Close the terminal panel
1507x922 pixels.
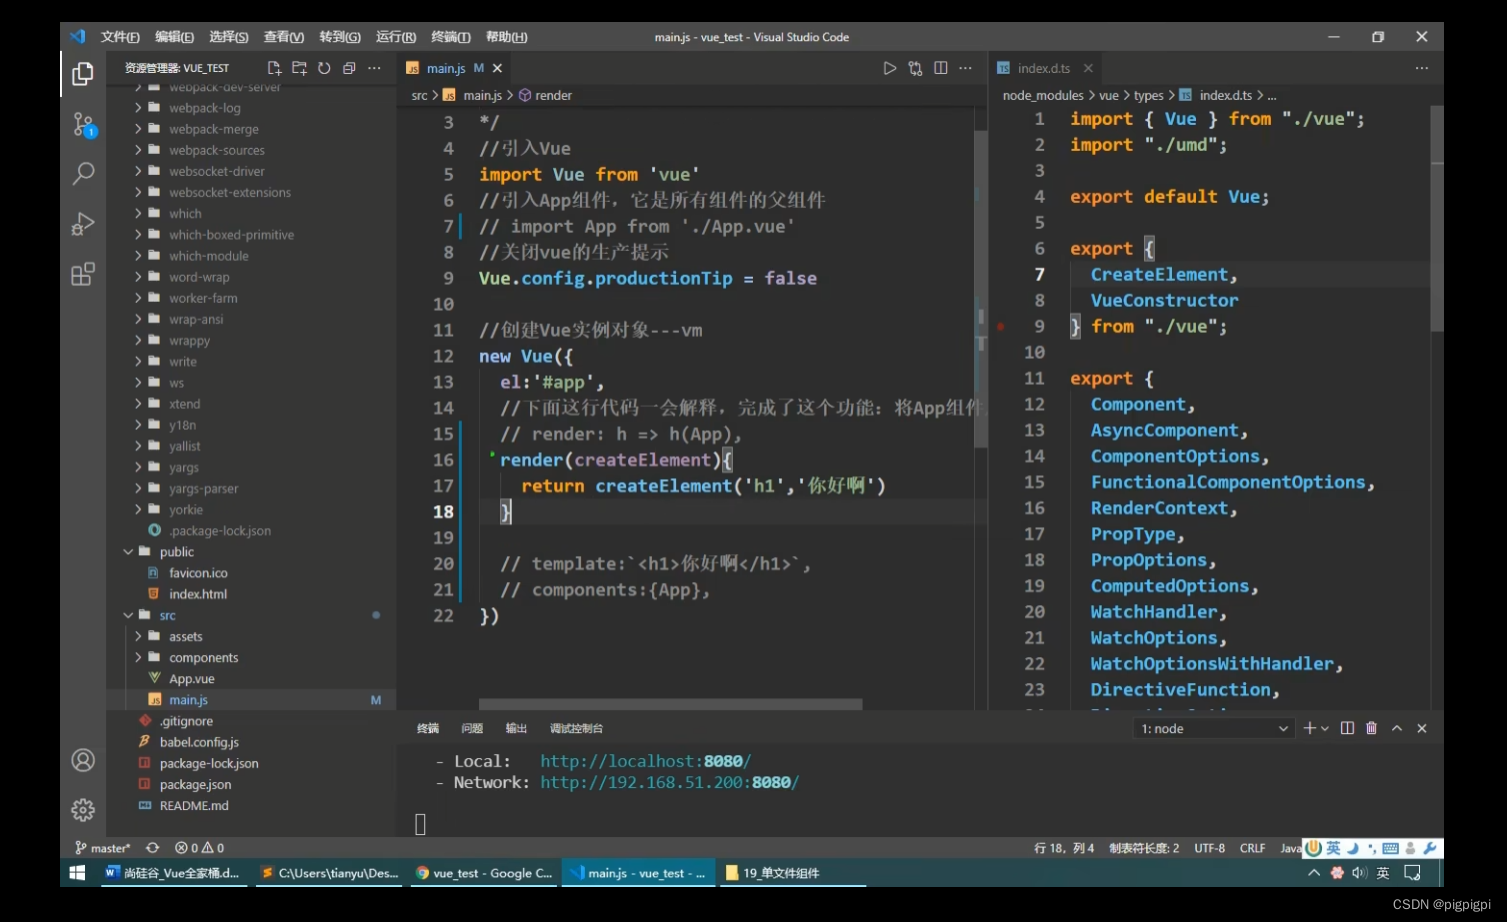click(x=1422, y=728)
